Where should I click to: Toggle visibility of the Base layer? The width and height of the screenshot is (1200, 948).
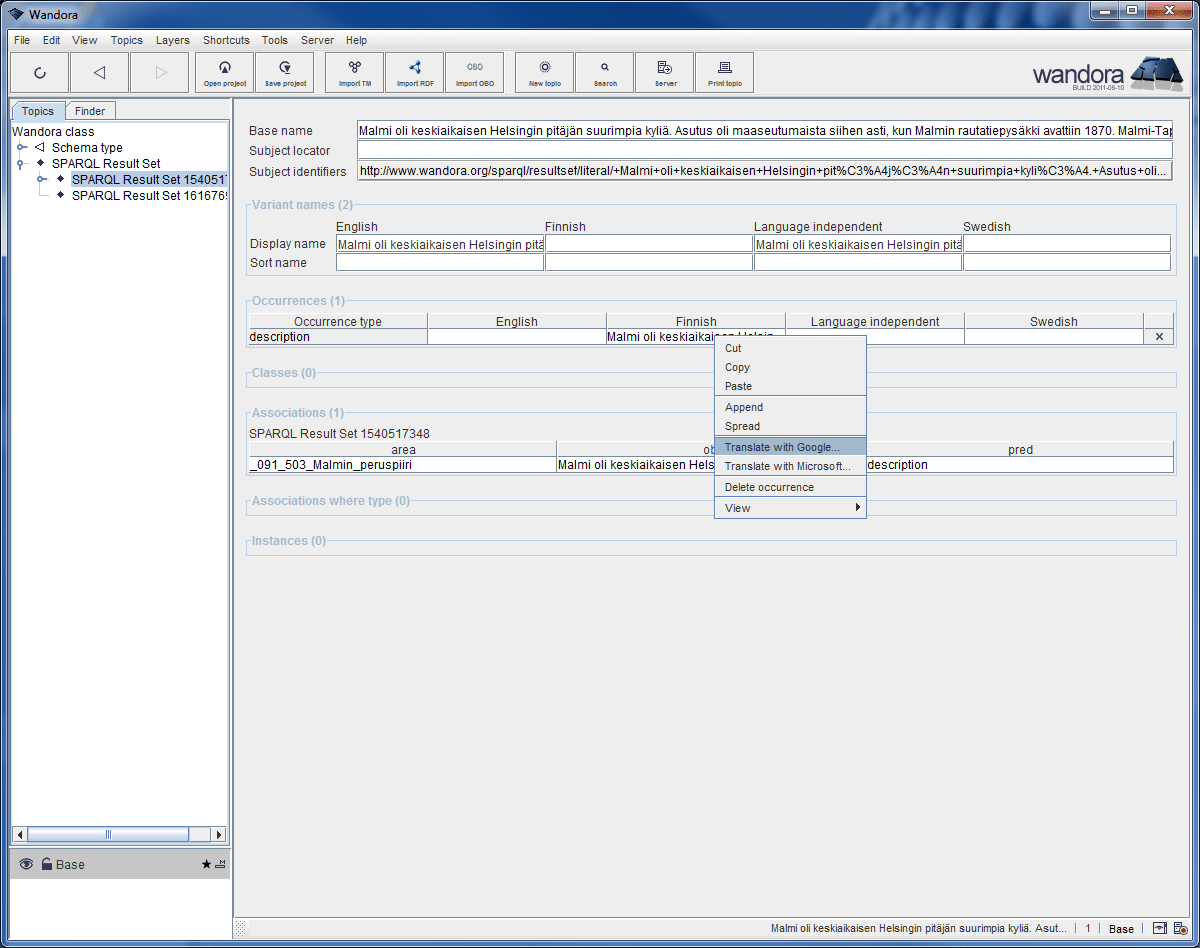click(x=25, y=864)
